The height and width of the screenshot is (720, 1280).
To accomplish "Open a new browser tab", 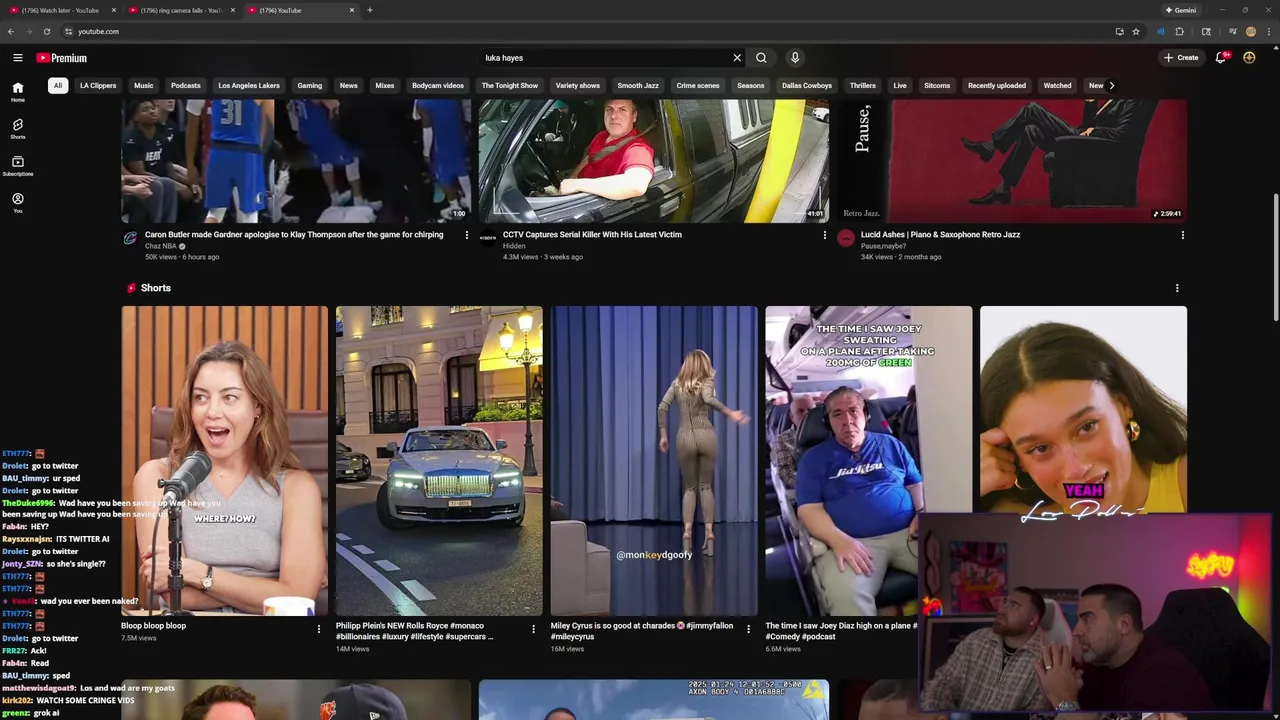I will pos(370,10).
